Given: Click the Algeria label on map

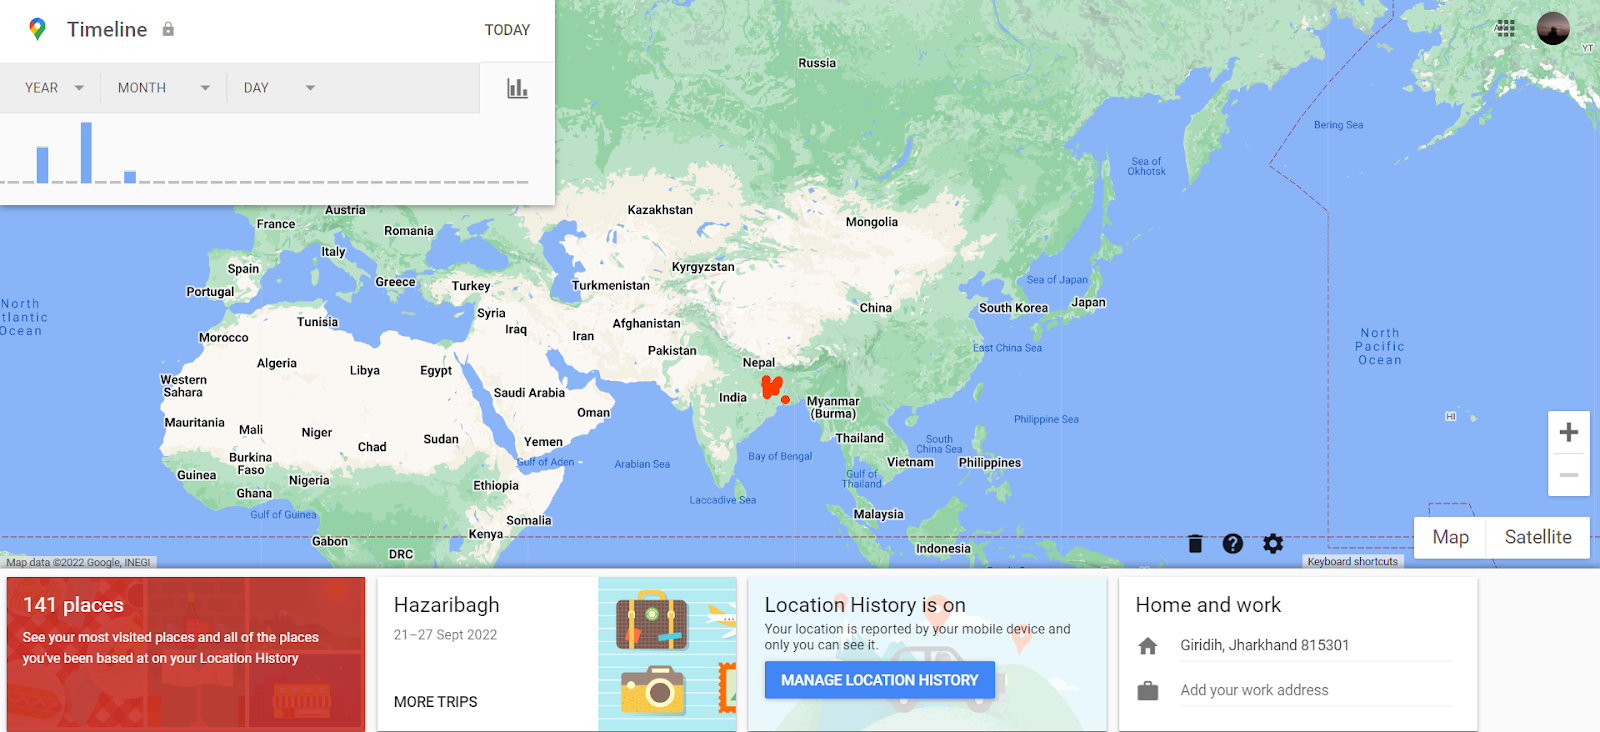Looking at the screenshot, I should coord(277,363).
